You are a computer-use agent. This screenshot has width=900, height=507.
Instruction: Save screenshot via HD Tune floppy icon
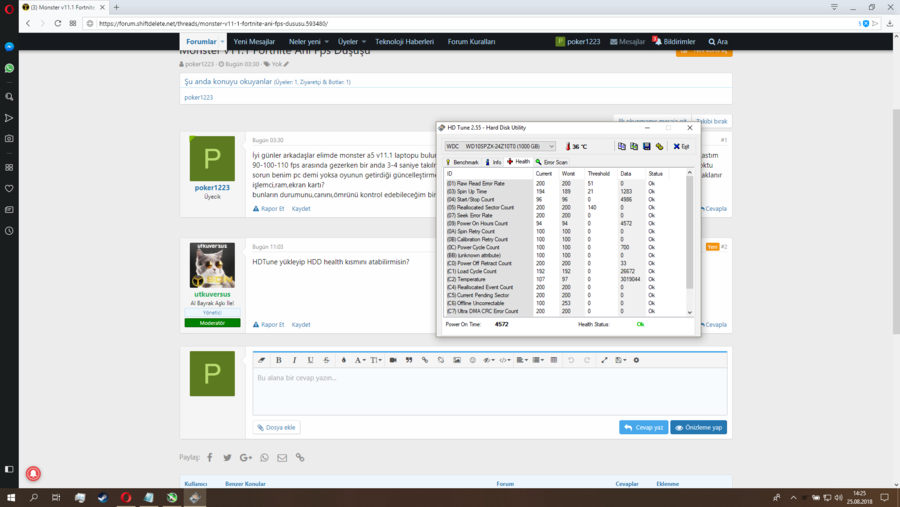click(x=646, y=146)
